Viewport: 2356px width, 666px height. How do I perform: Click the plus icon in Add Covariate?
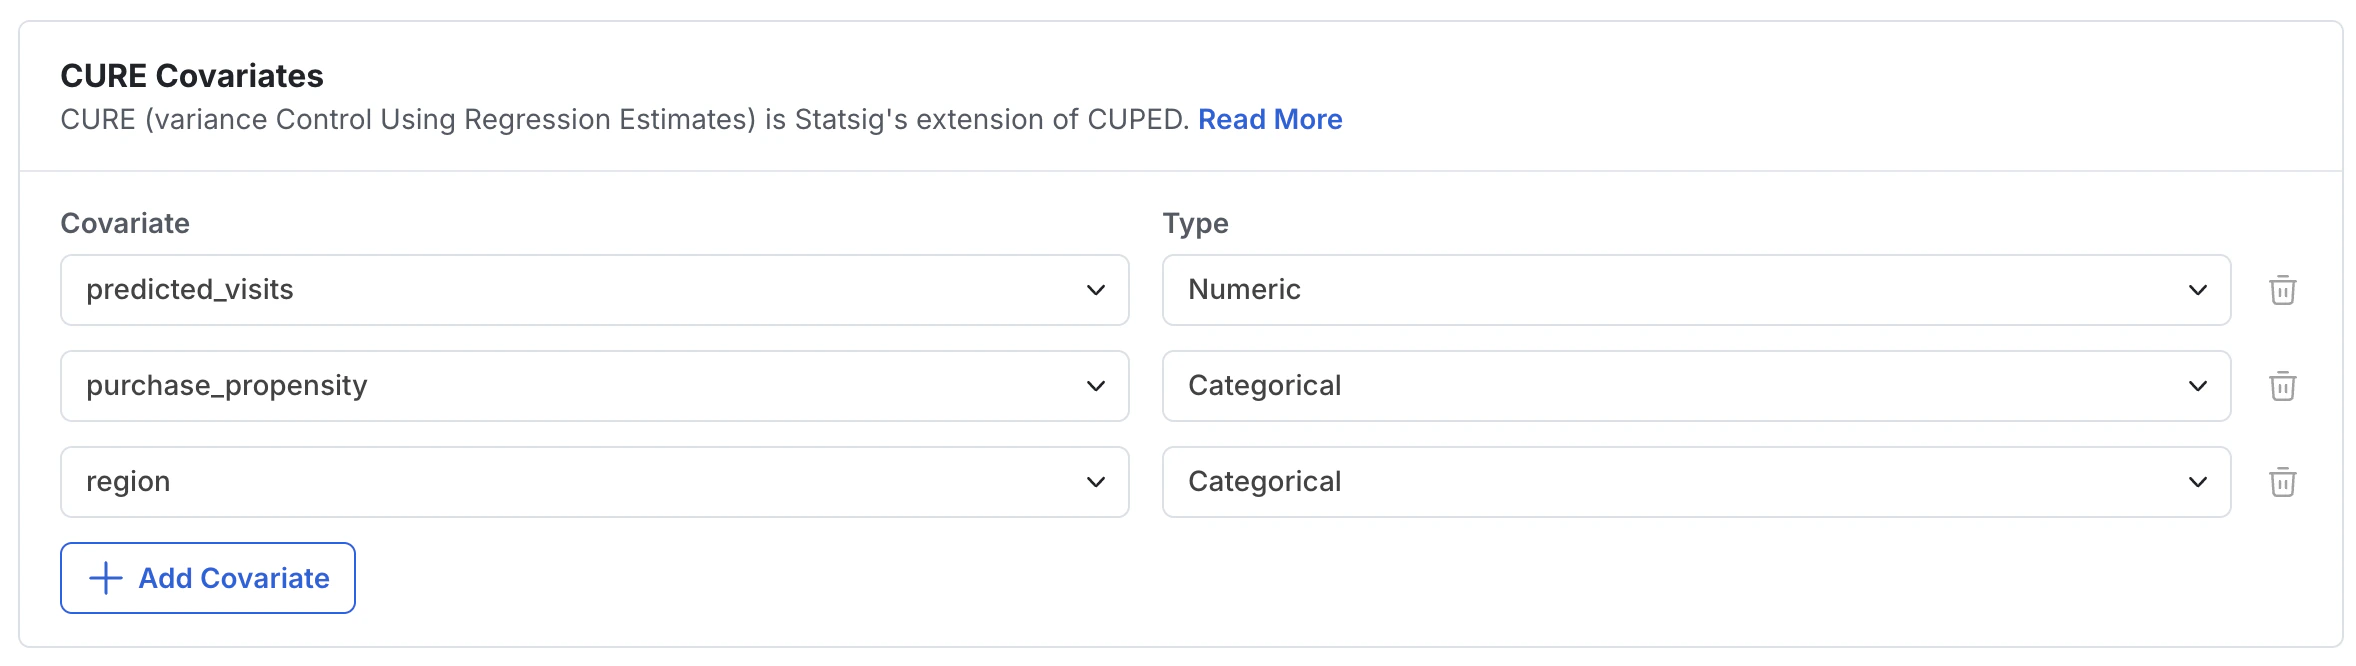tap(106, 578)
